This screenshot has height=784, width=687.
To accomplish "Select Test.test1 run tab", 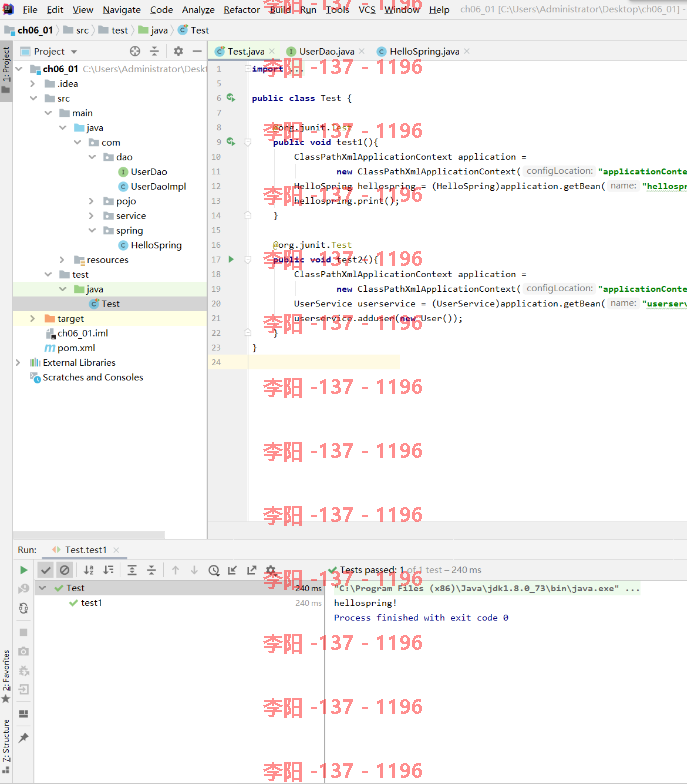I will [86, 550].
